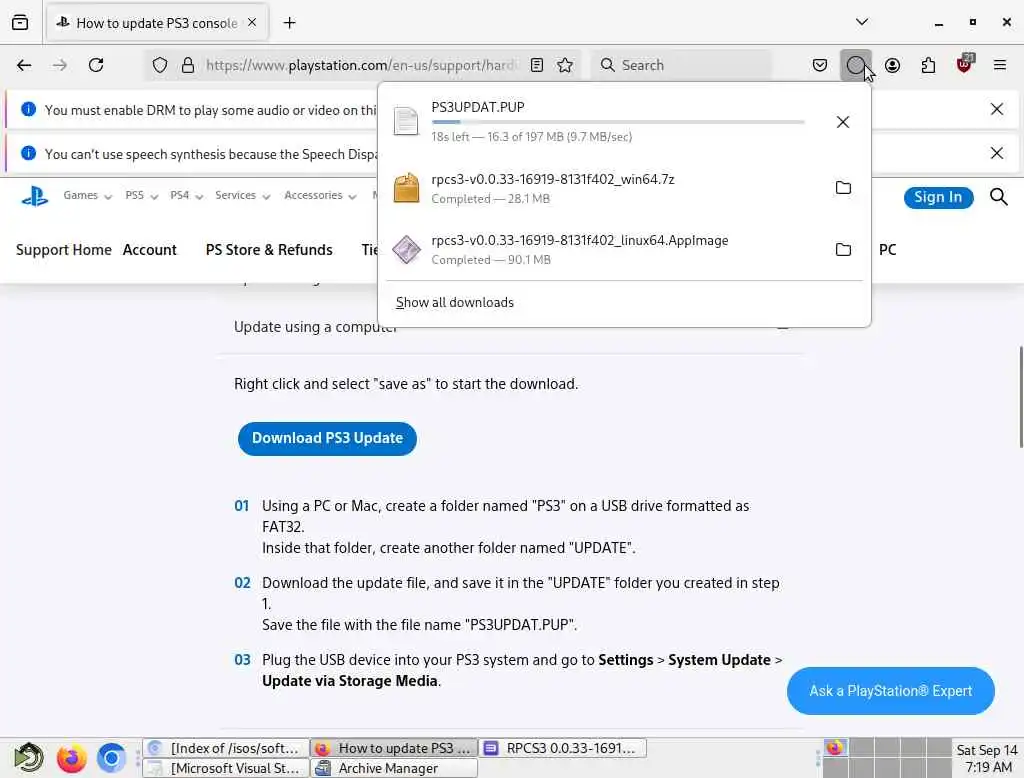This screenshot has width=1024, height=778.
Task: Expand the PS5 menu
Action: tap(141, 195)
